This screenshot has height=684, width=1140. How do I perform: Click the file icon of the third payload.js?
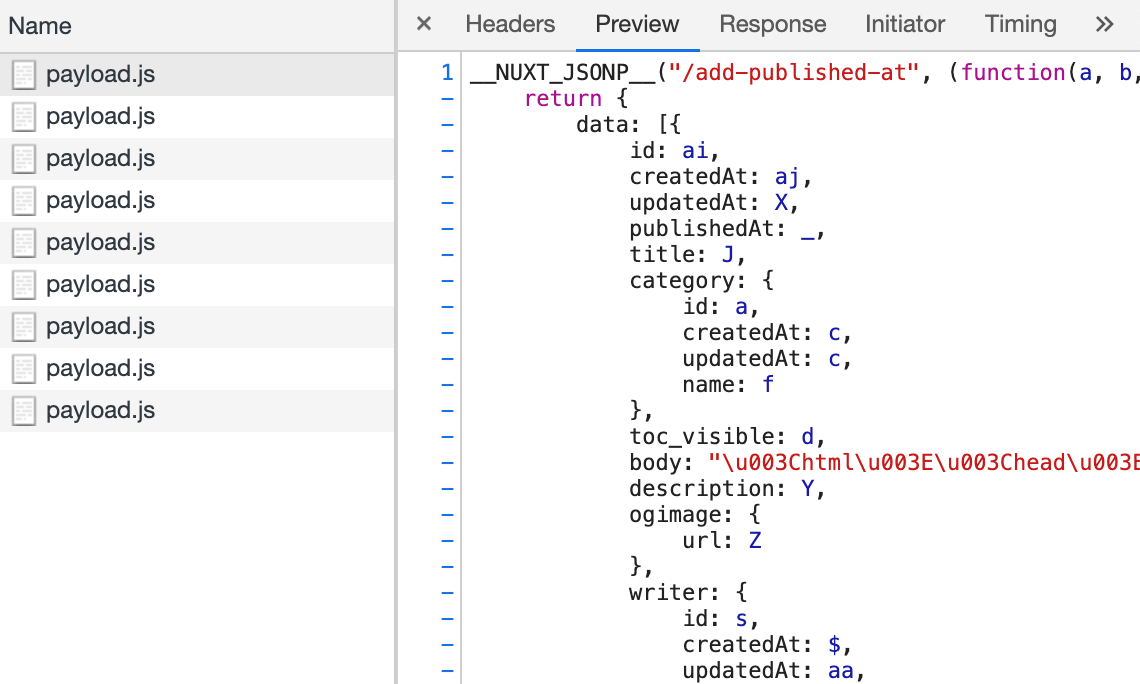click(24, 159)
